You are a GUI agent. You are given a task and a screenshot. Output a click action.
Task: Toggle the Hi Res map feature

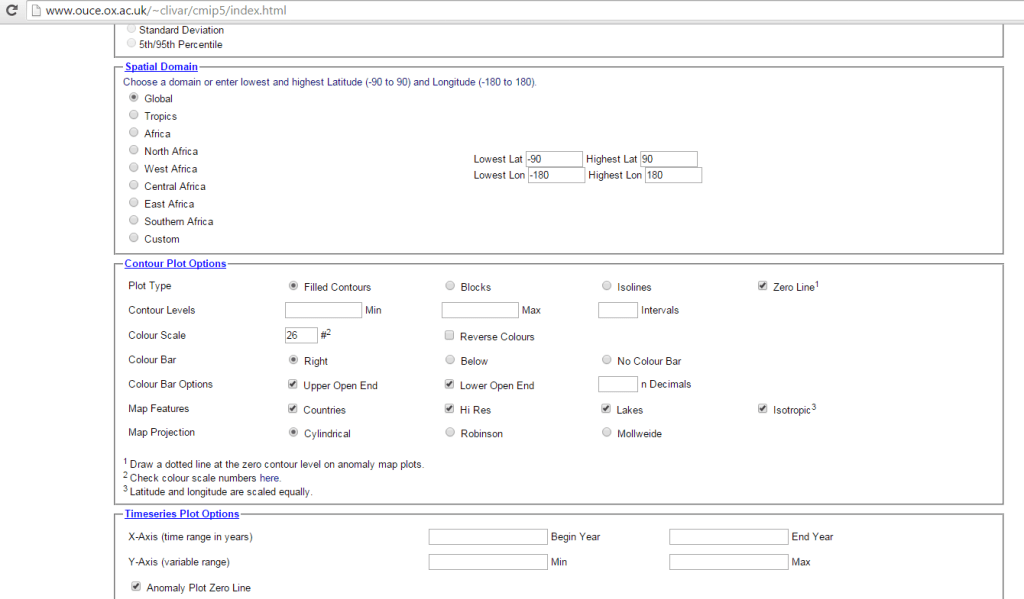click(x=450, y=409)
